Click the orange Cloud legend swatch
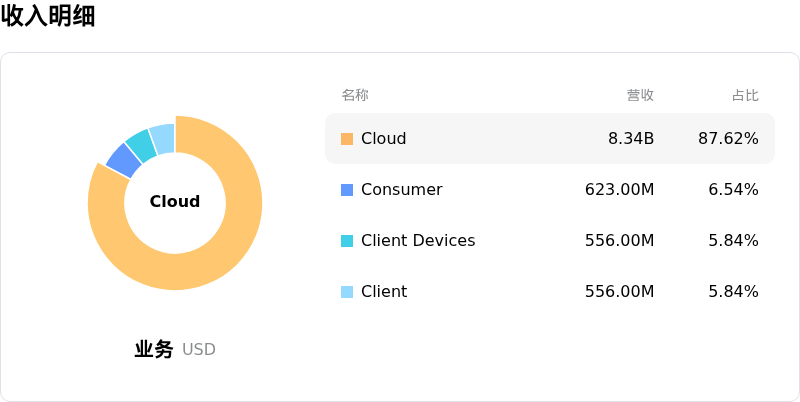800x402 pixels. pyautogui.click(x=347, y=139)
